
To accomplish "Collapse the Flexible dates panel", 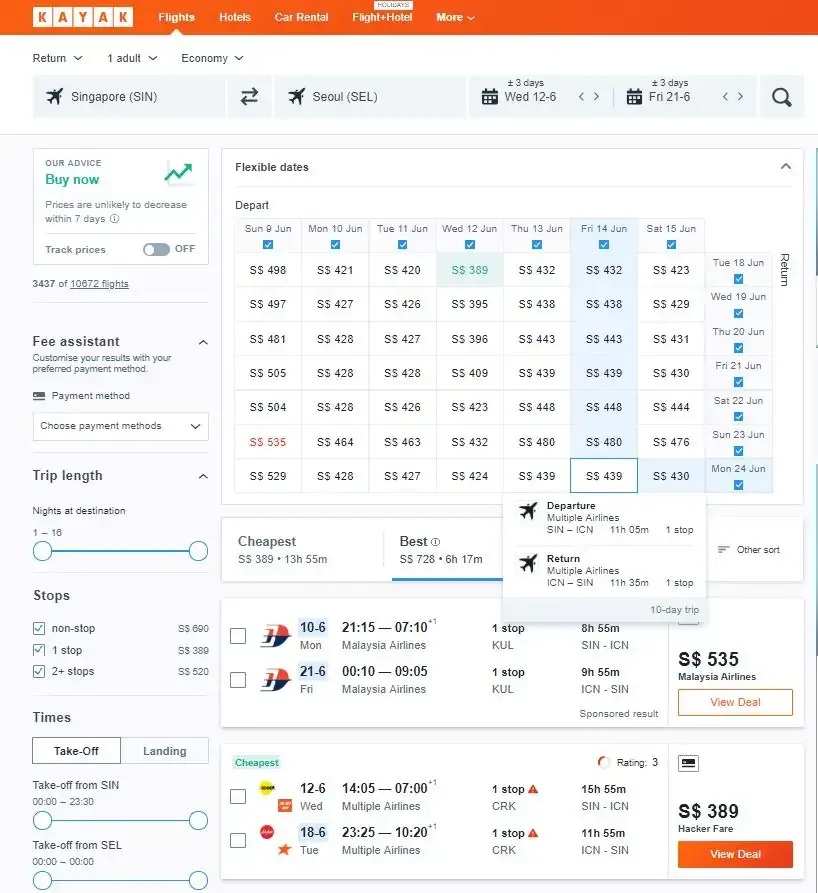I will tap(786, 166).
